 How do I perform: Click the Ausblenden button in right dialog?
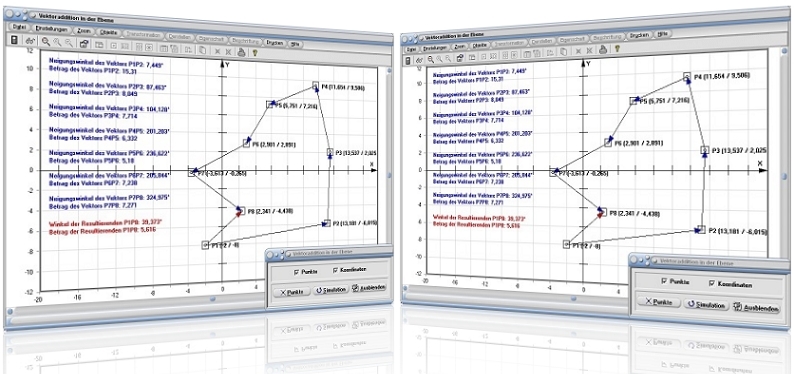coord(756,308)
